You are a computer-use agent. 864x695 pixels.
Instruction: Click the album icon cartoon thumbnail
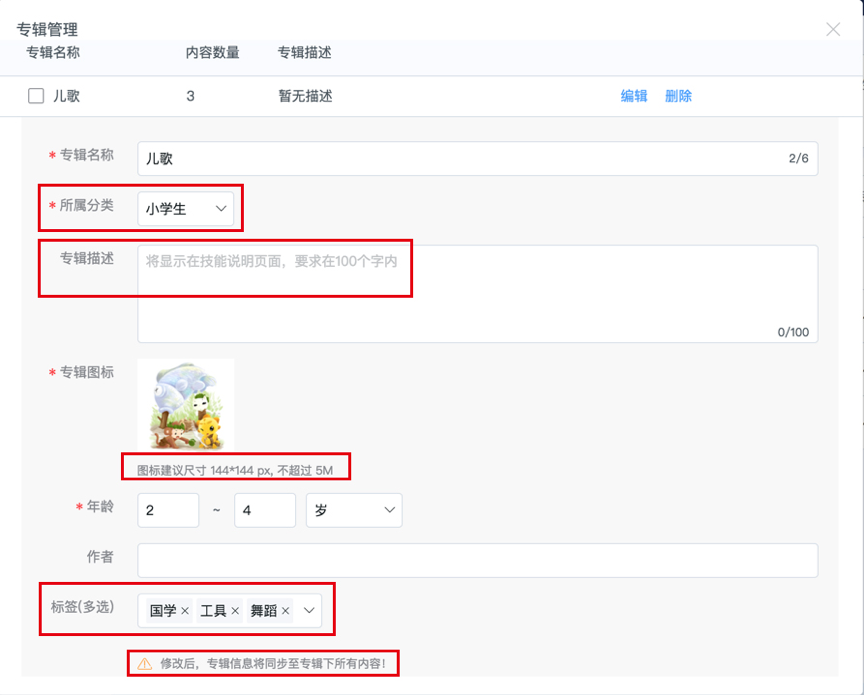click(x=186, y=406)
